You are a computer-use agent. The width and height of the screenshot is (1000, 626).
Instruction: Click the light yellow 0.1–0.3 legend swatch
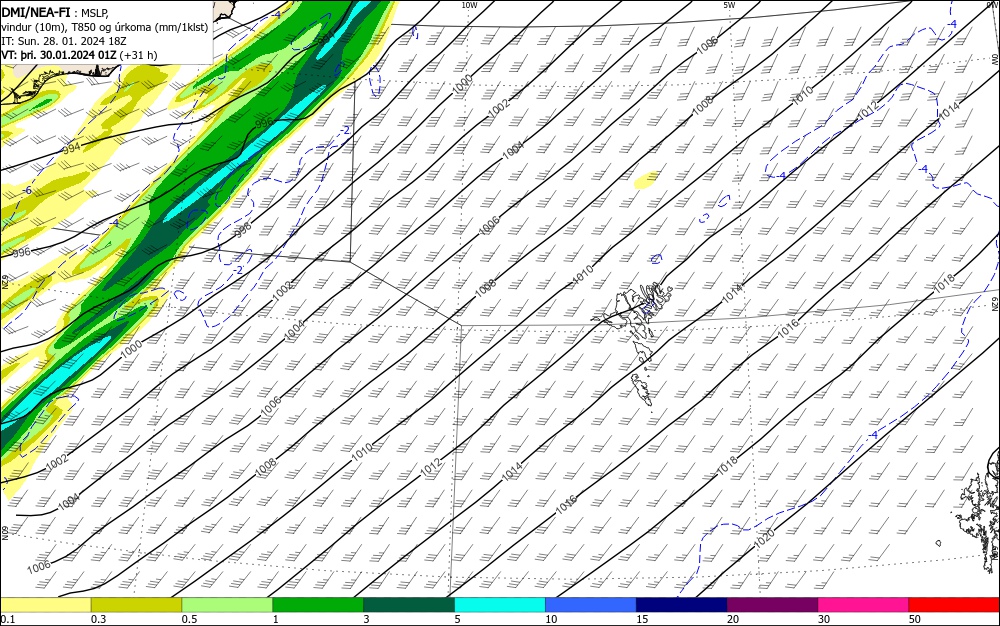45,605
